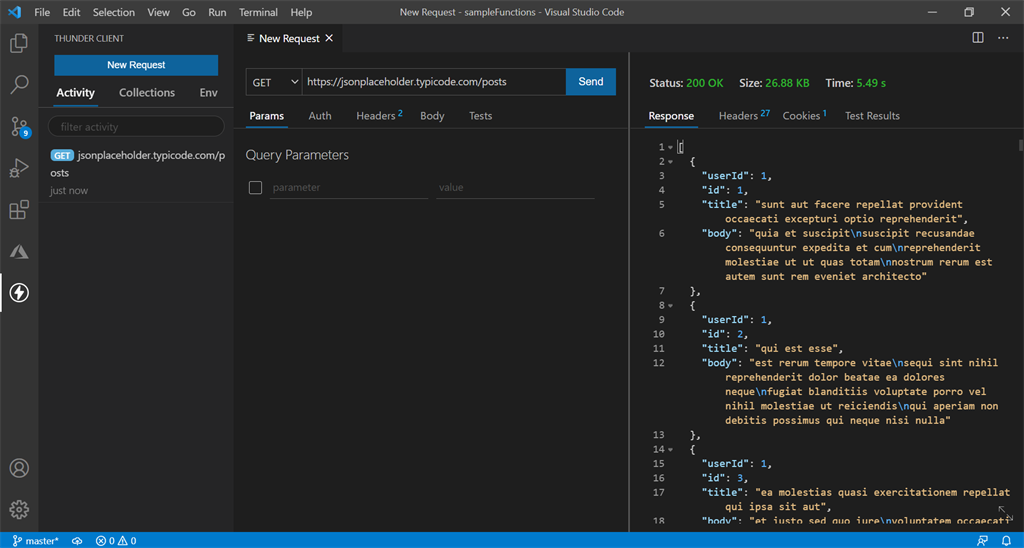Select the Params request tab
The width and height of the screenshot is (1024, 548).
(x=266, y=116)
